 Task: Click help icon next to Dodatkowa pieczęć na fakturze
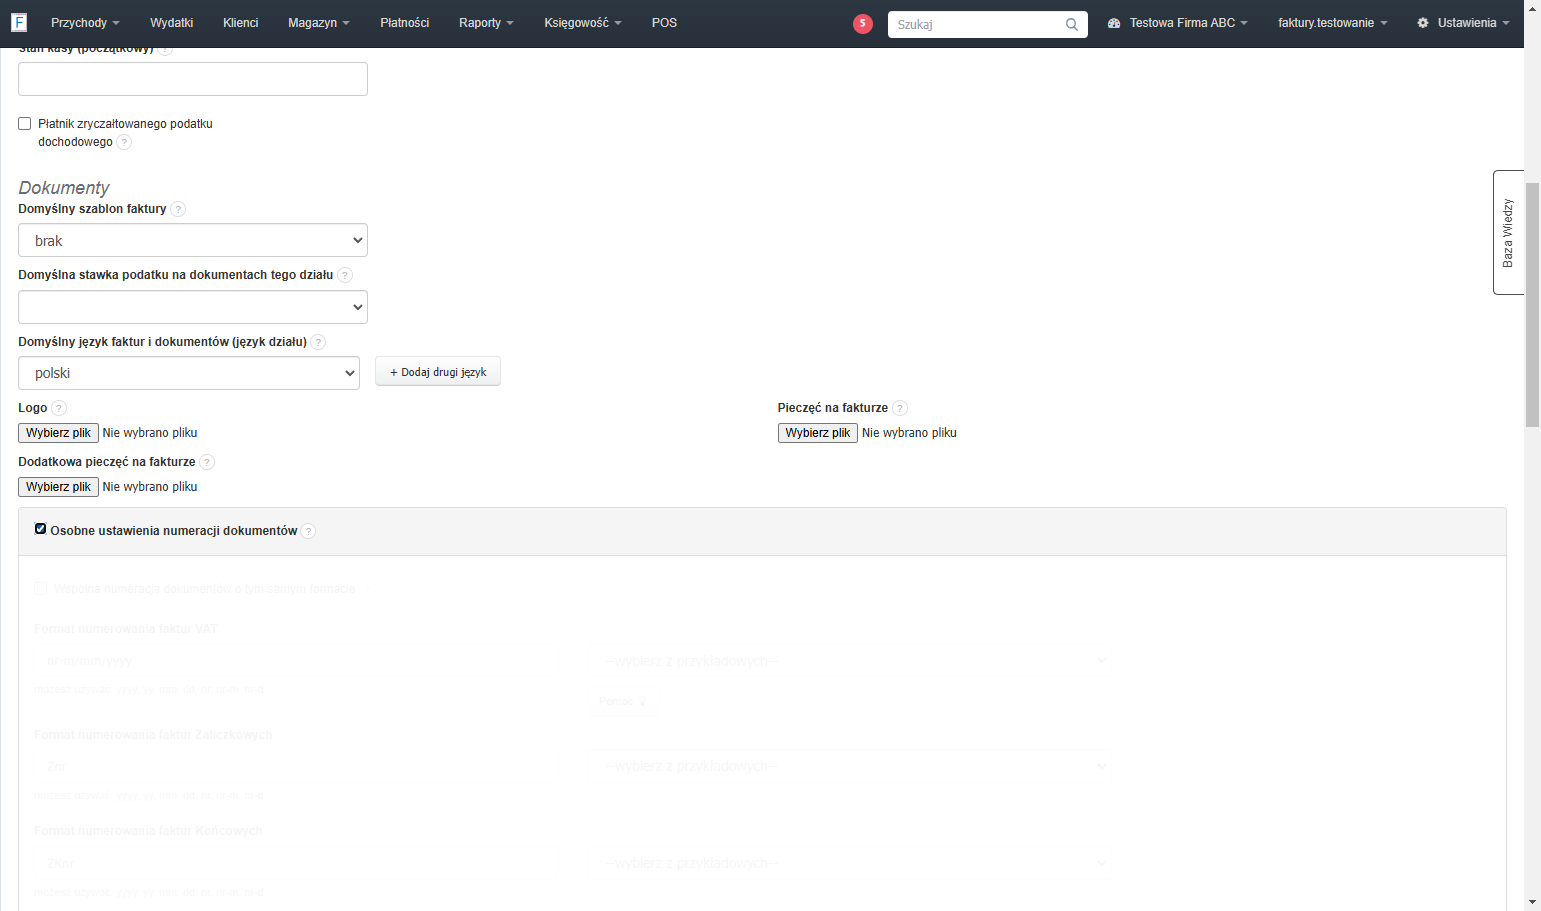[x=207, y=462]
